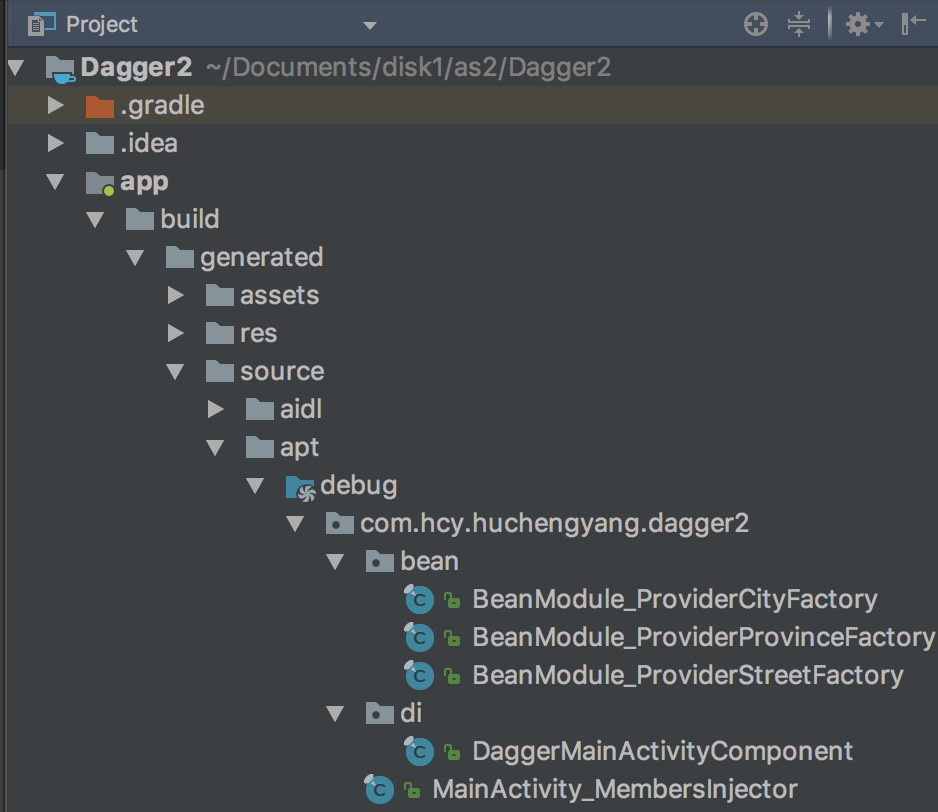Select the com.hcy.huchengyang.dagger2 package

coord(554,524)
